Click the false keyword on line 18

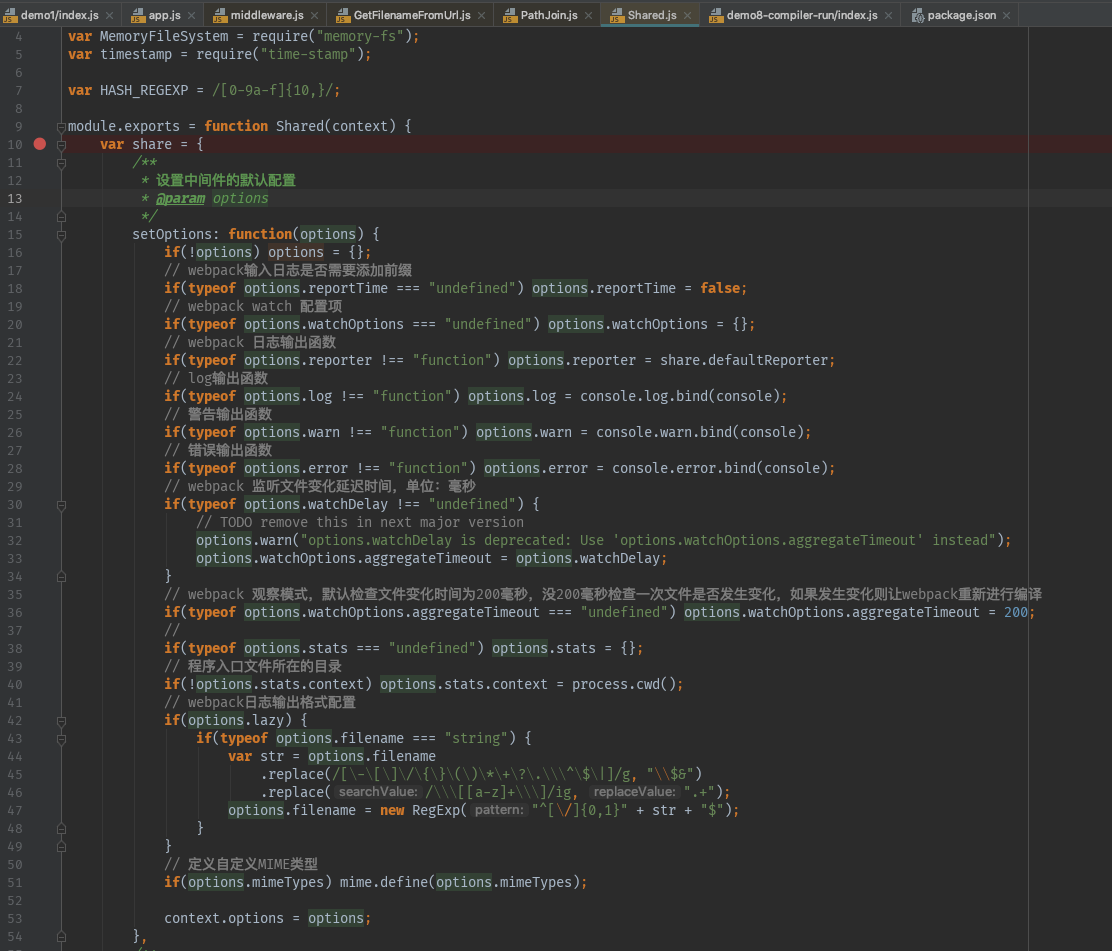point(720,288)
